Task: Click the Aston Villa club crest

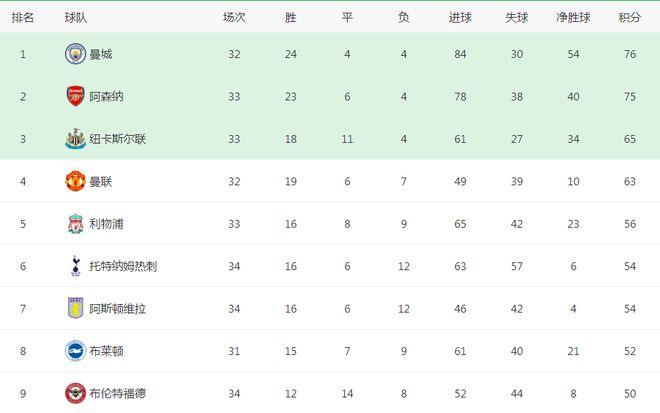Action: [75, 308]
